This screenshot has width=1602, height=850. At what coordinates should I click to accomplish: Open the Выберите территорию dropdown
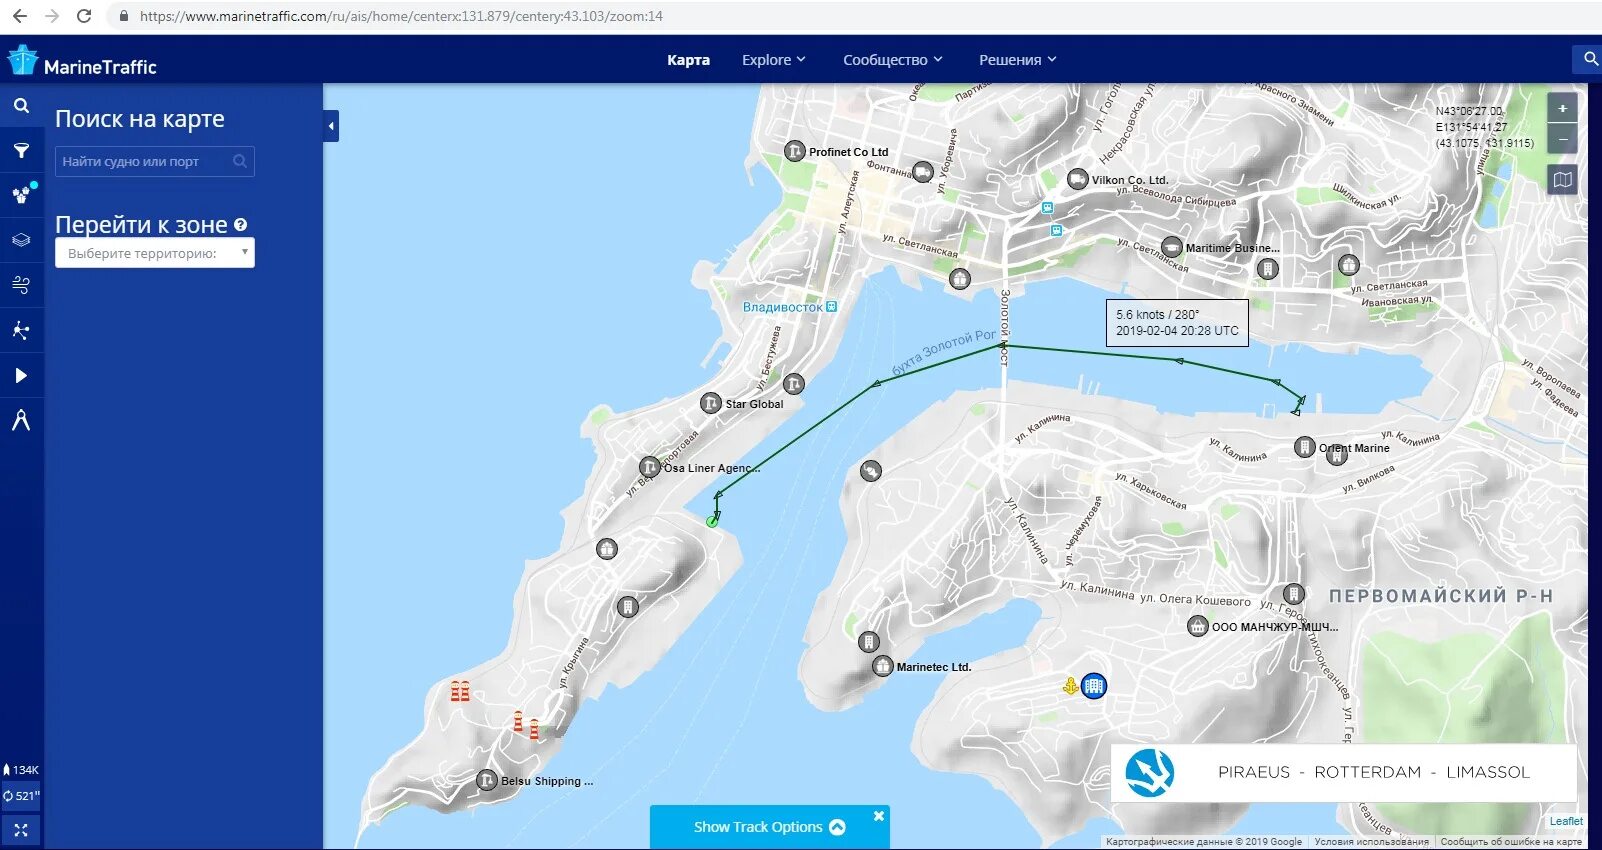155,253
